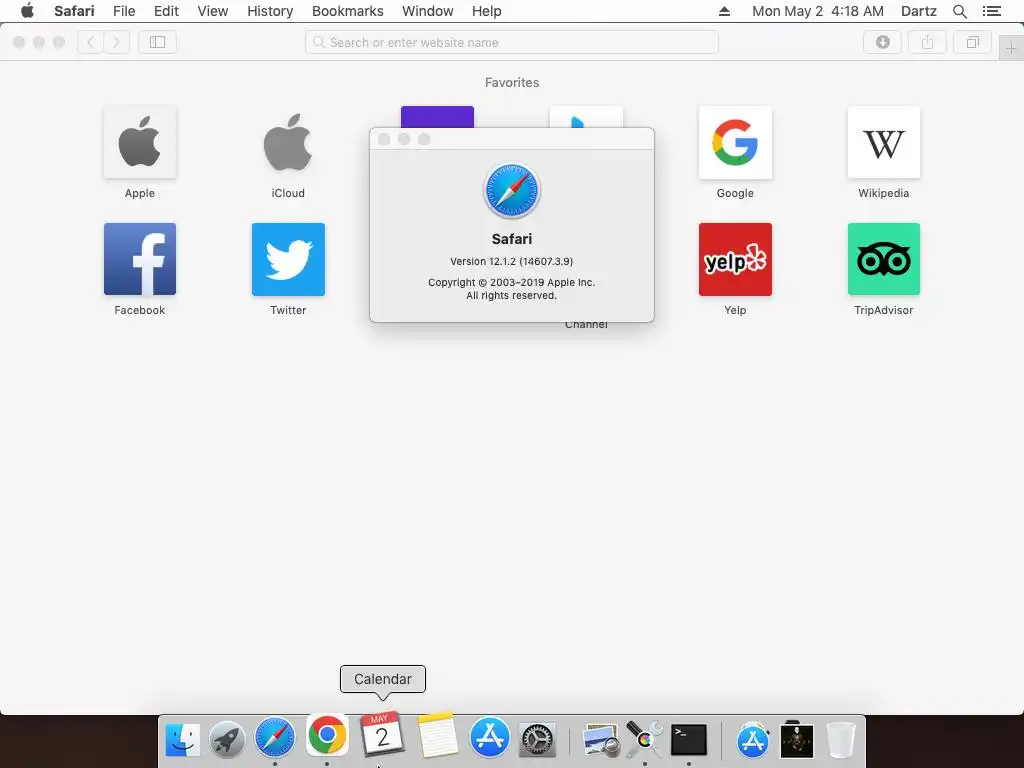Open the History menu
Viewport: 1024px width, 768px height.
[270, 11]
